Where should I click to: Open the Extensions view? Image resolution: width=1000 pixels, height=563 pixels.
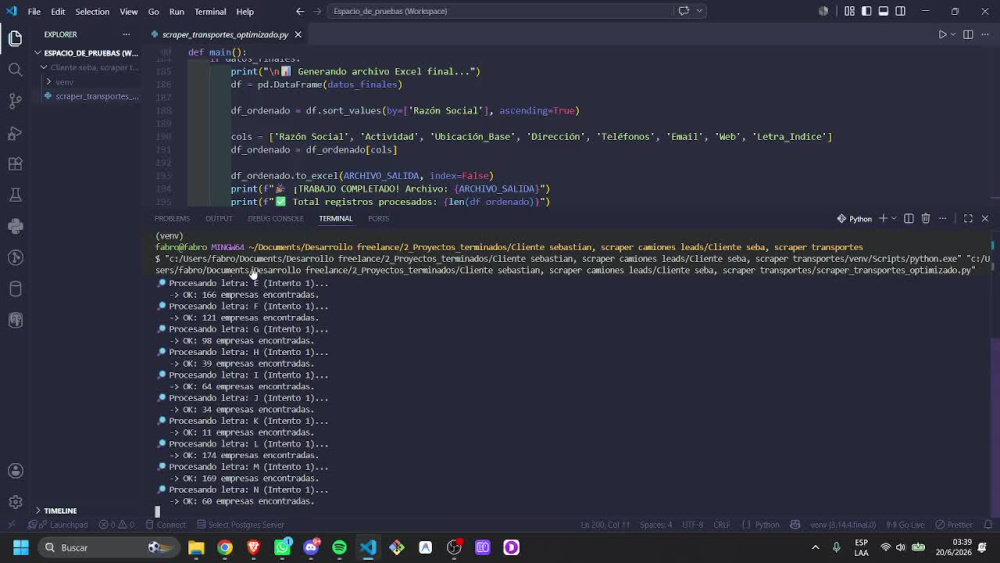15,164
